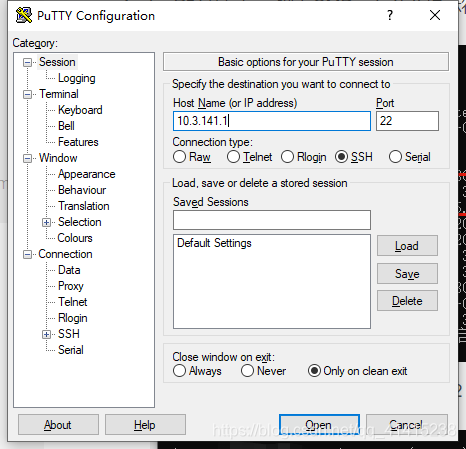Open the Terminal category
Image resolution: width=466 pixels, height=449 pixels.
tap(59, 94)
